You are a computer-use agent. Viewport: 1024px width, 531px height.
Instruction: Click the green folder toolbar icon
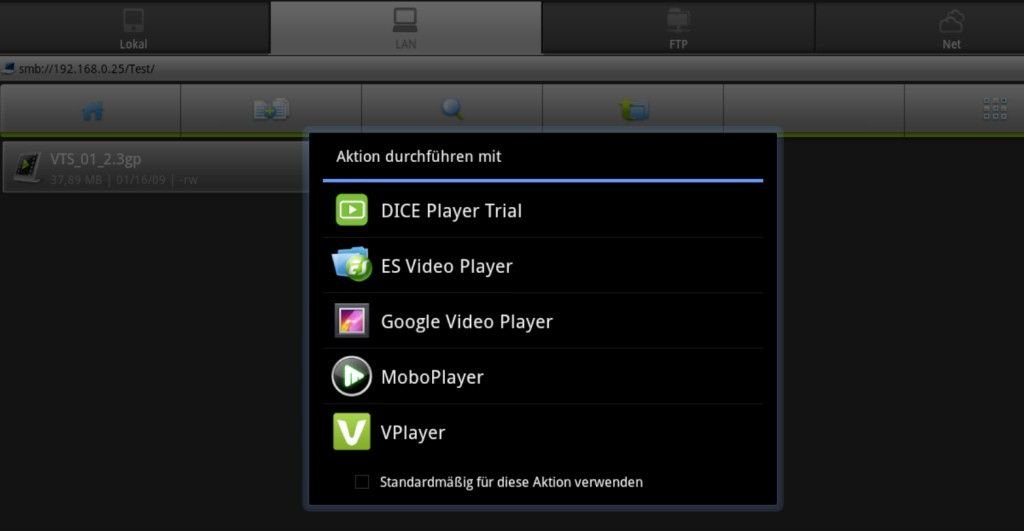pyautogui.click(x=633, y=110)
